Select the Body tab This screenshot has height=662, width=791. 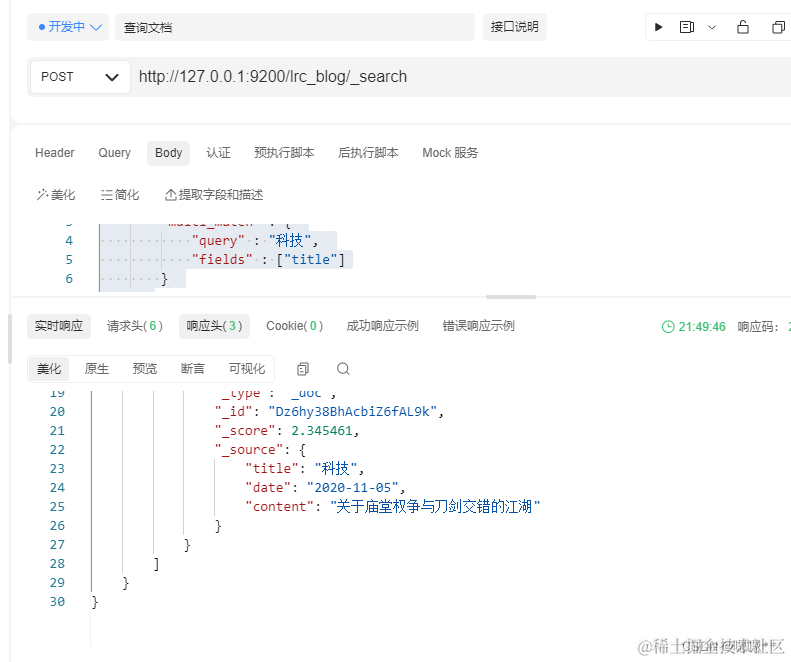168,153
